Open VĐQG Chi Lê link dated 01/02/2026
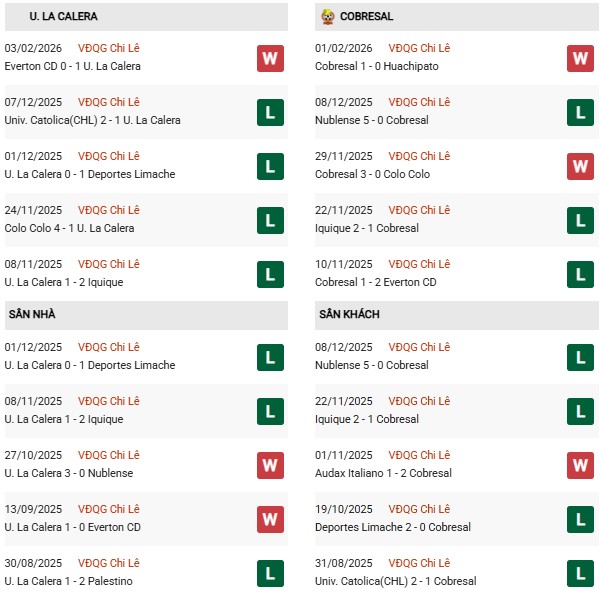 pos(419,48)
